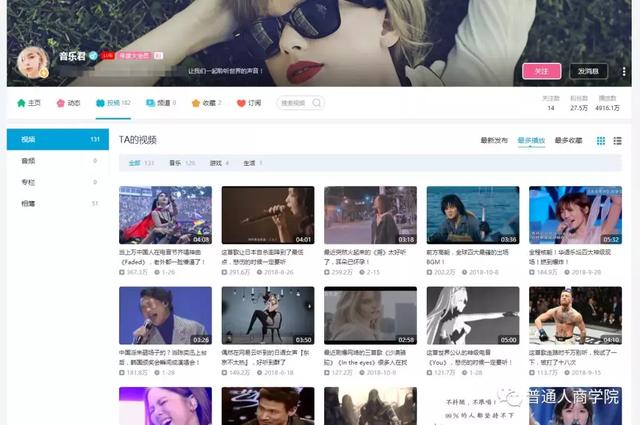The width and height of the screenshot is (640, 425).
Task: Filter videos by 音乐 category
Action: click(175, 162)
